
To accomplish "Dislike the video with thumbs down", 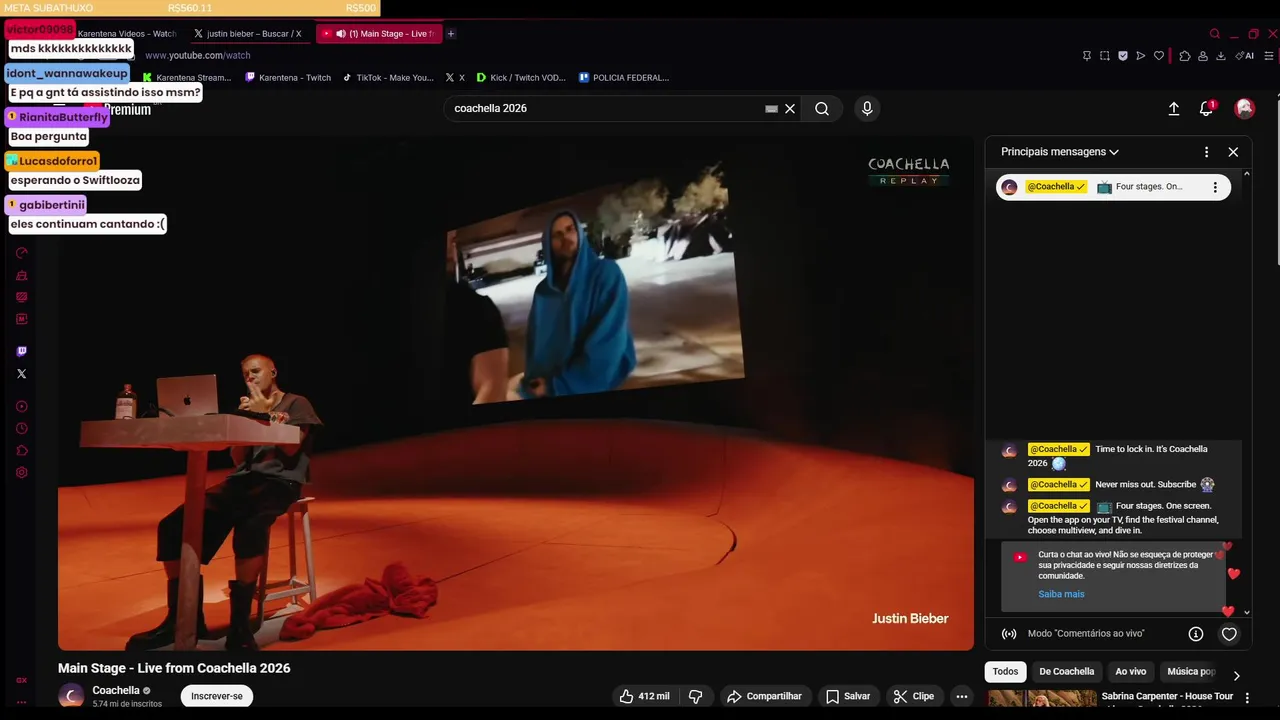I will (696, 696).
